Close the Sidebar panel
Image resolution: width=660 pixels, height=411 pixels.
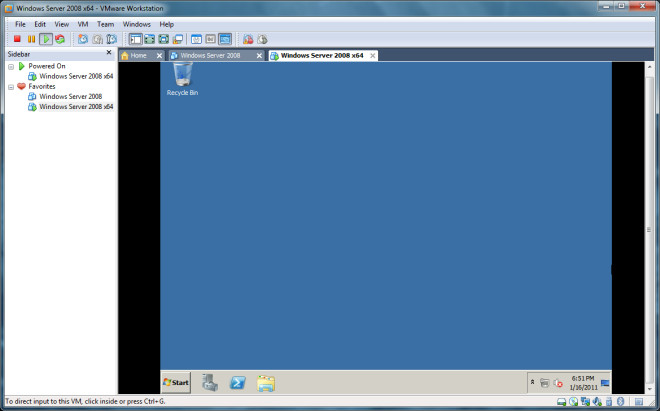pos(109,53)
